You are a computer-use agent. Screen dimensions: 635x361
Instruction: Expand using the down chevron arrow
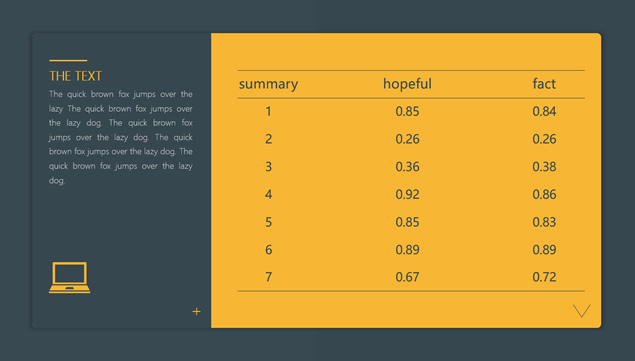point(582,311)
